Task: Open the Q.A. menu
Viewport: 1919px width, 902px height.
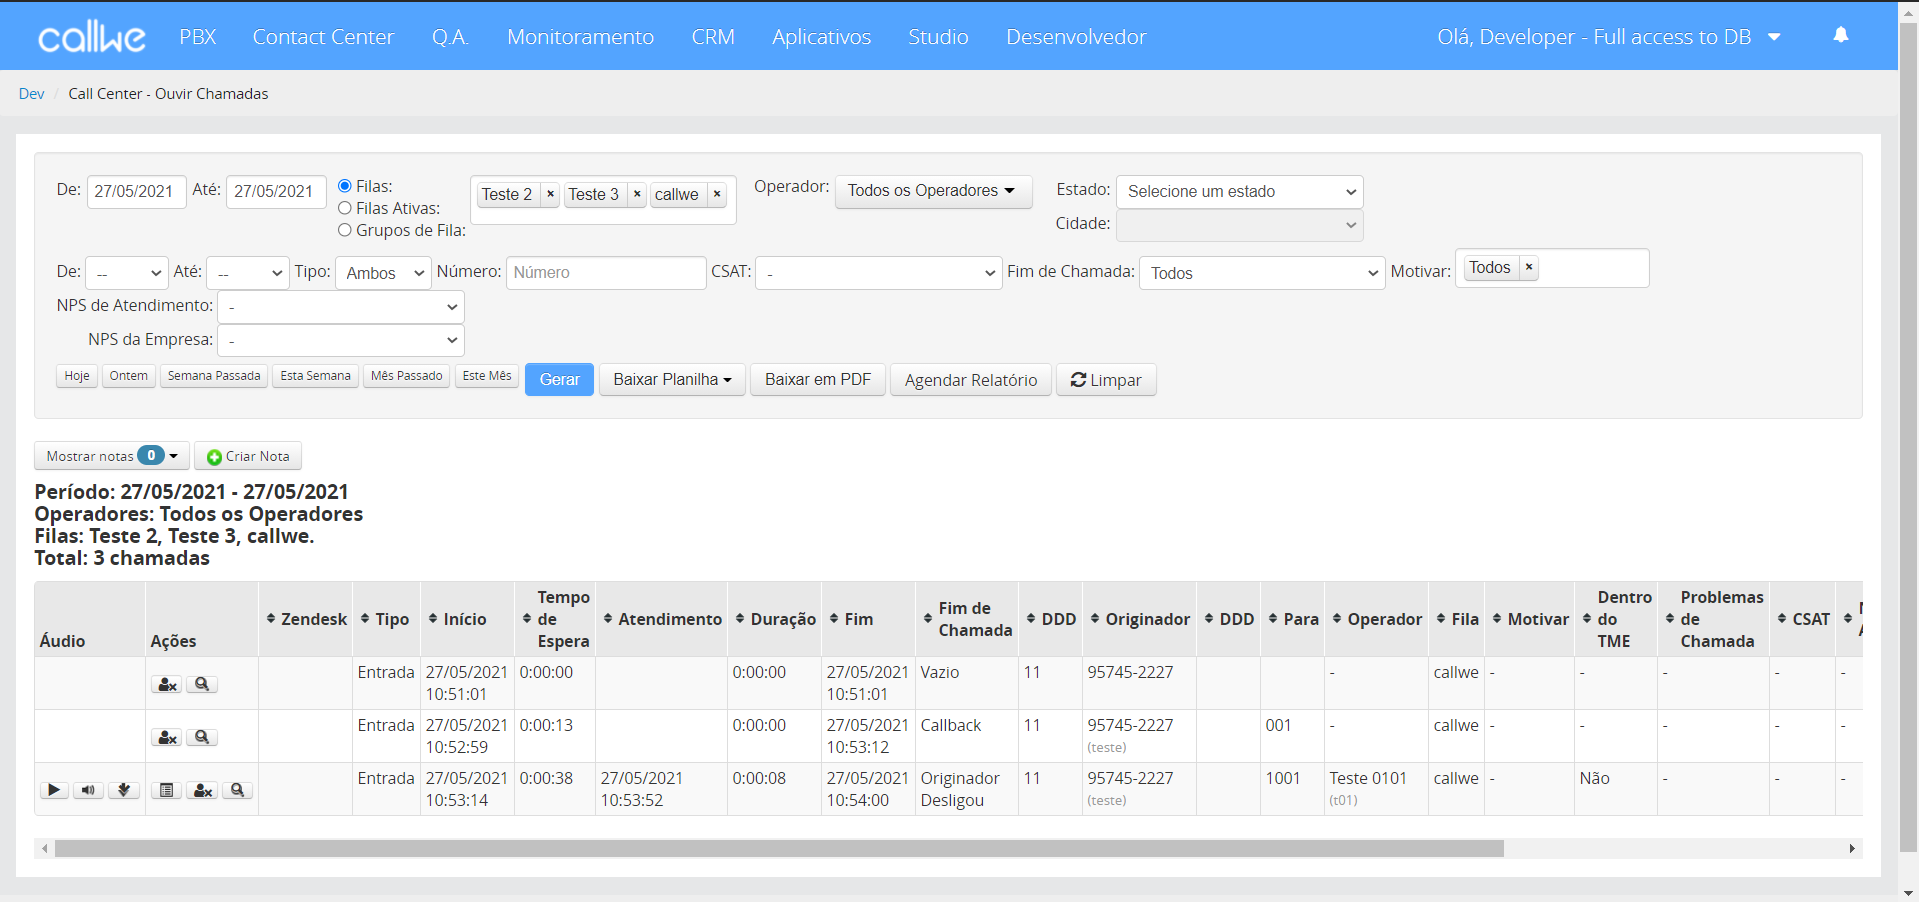Action: (x=450, y=37)
